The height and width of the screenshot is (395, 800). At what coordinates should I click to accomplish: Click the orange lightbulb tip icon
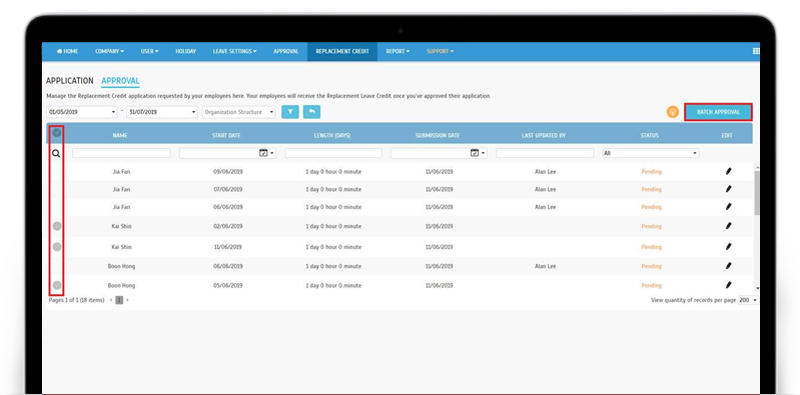point(672,112)
